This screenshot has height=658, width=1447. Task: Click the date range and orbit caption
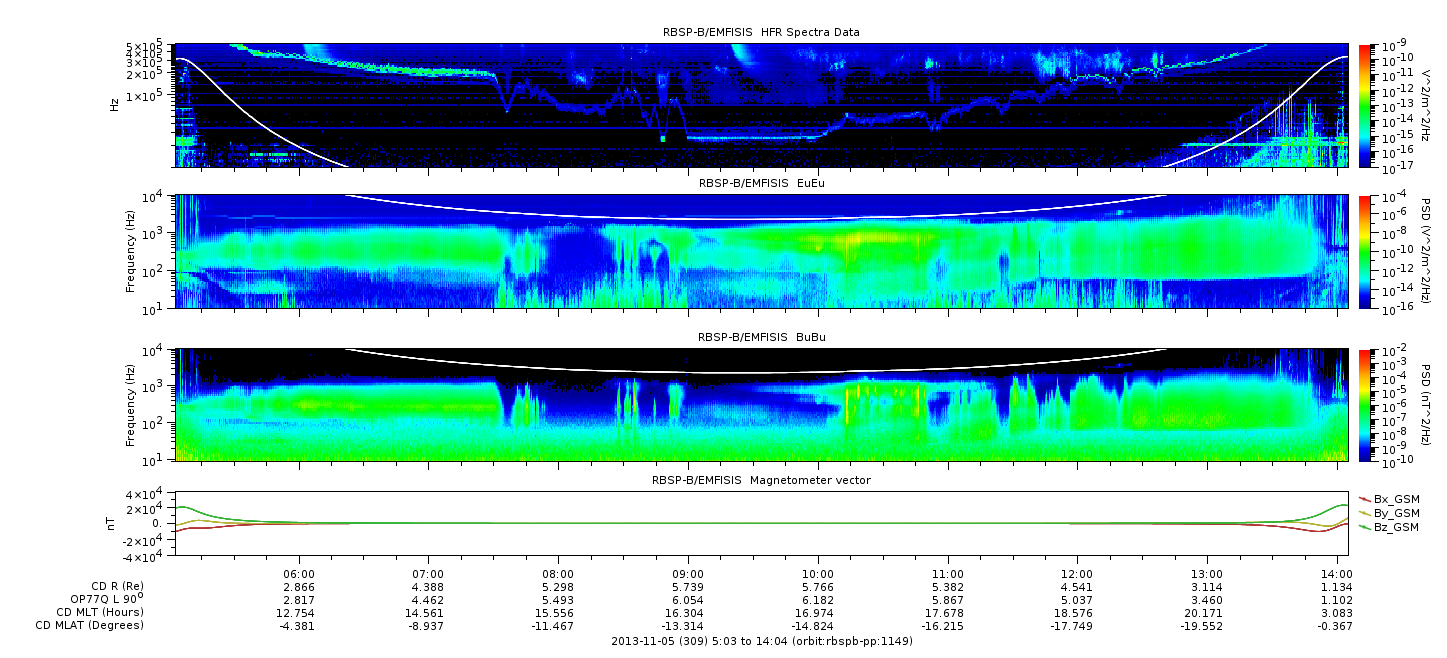point(761,641)
